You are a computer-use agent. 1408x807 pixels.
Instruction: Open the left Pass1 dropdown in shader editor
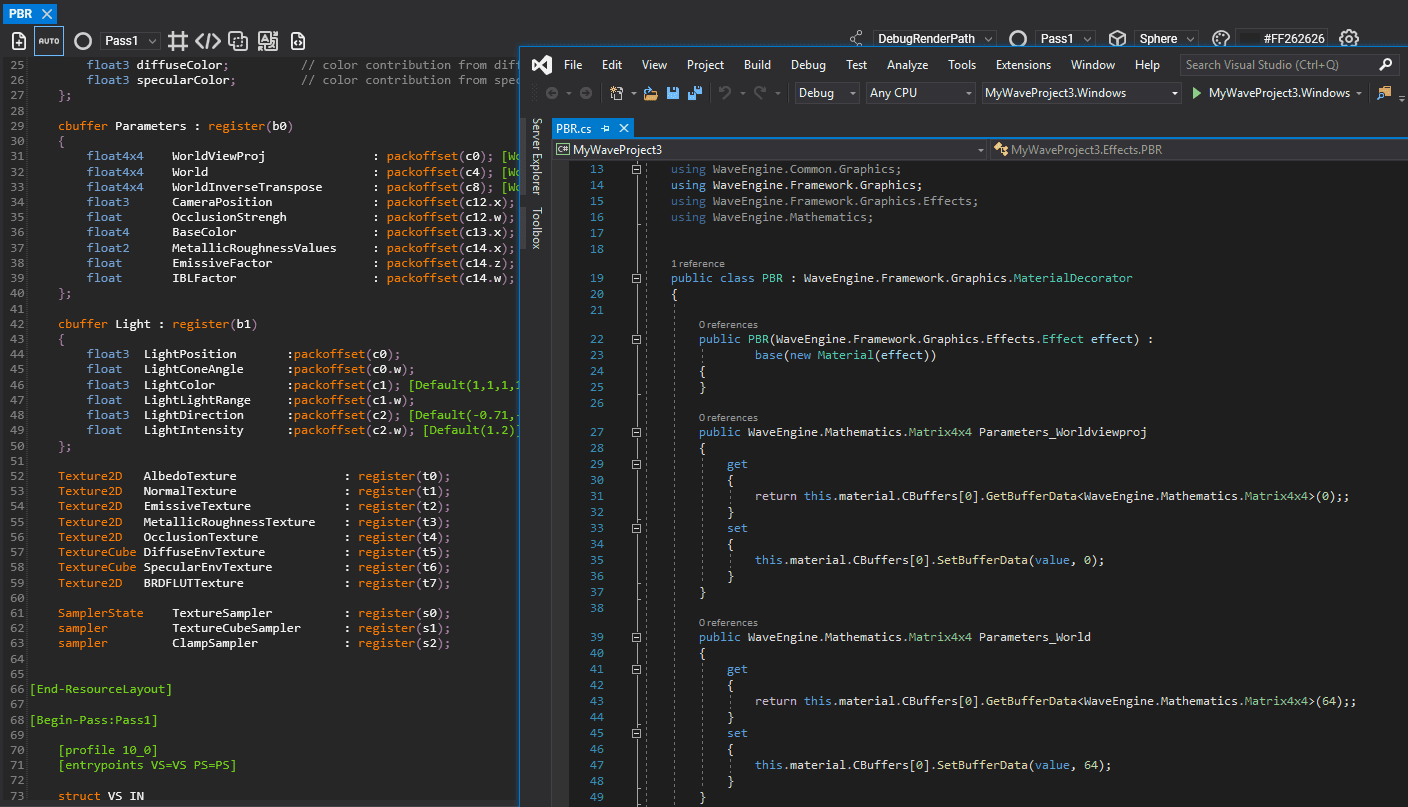coord(131,41)
